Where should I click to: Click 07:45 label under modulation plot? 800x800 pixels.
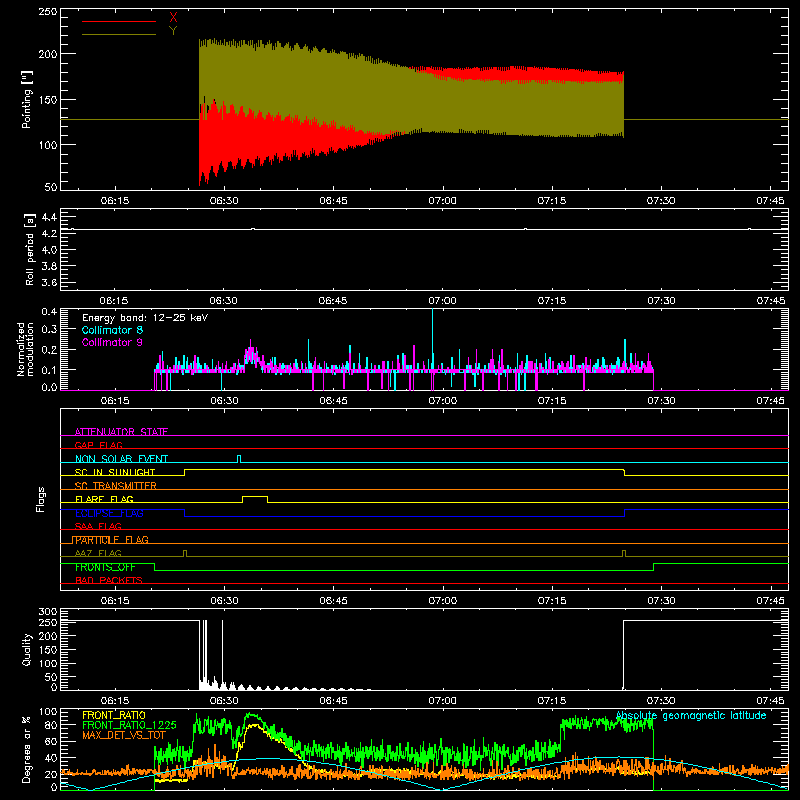click(x=770, y=401)
